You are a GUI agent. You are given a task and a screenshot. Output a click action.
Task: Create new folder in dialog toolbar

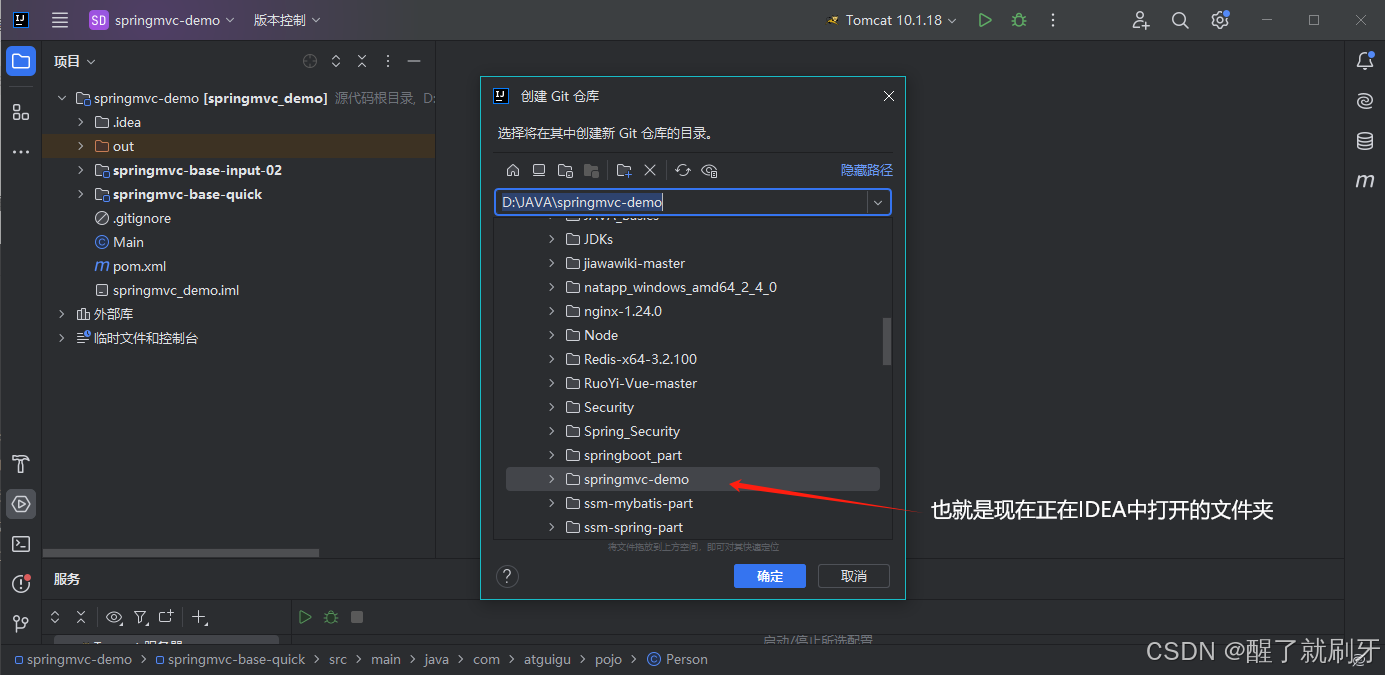pyautogui.click(x=624, y=170)
